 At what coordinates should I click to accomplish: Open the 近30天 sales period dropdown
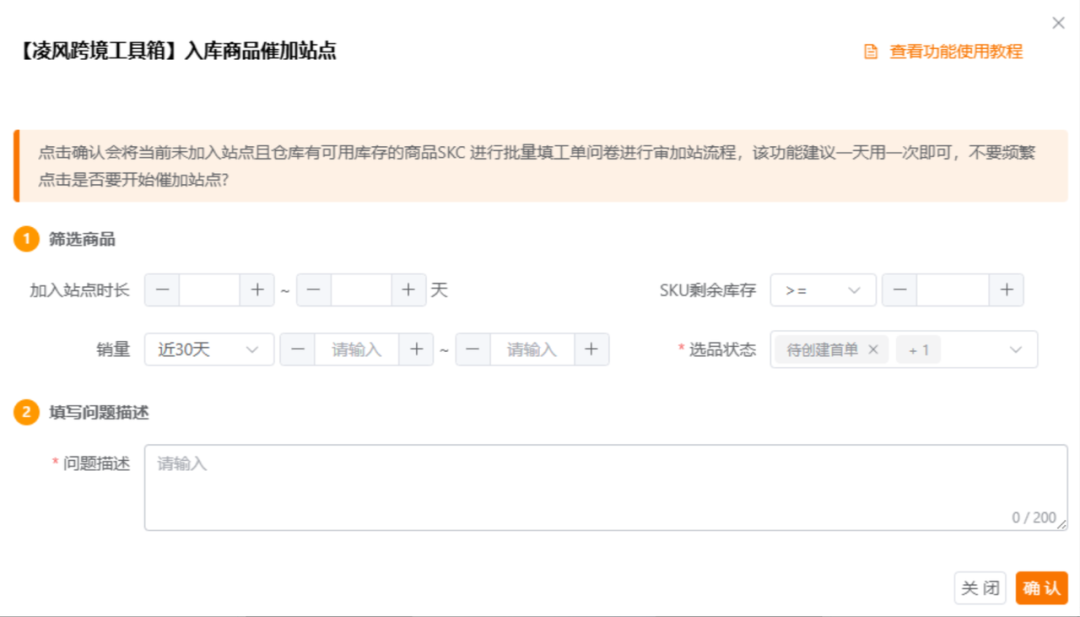(209, 349)
